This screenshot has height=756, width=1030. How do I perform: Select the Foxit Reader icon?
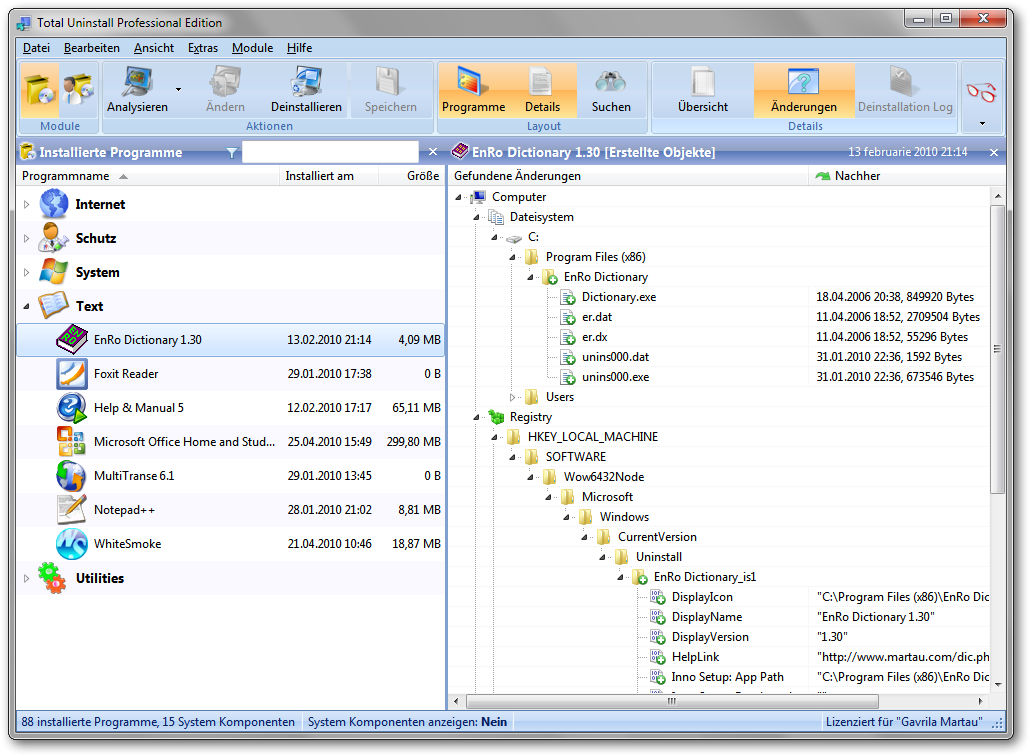pyautogui.click(x=72, y=374)
